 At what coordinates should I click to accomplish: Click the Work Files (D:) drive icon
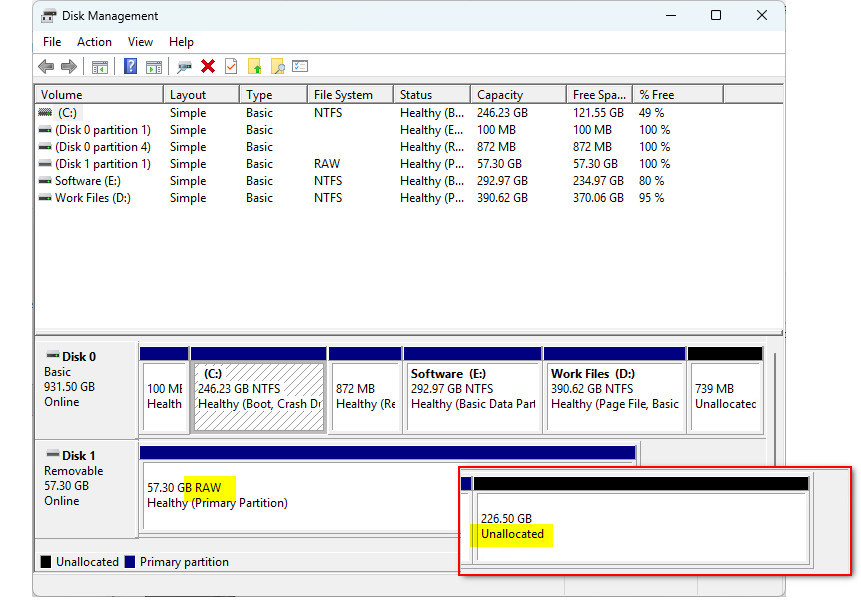[45, 198]
